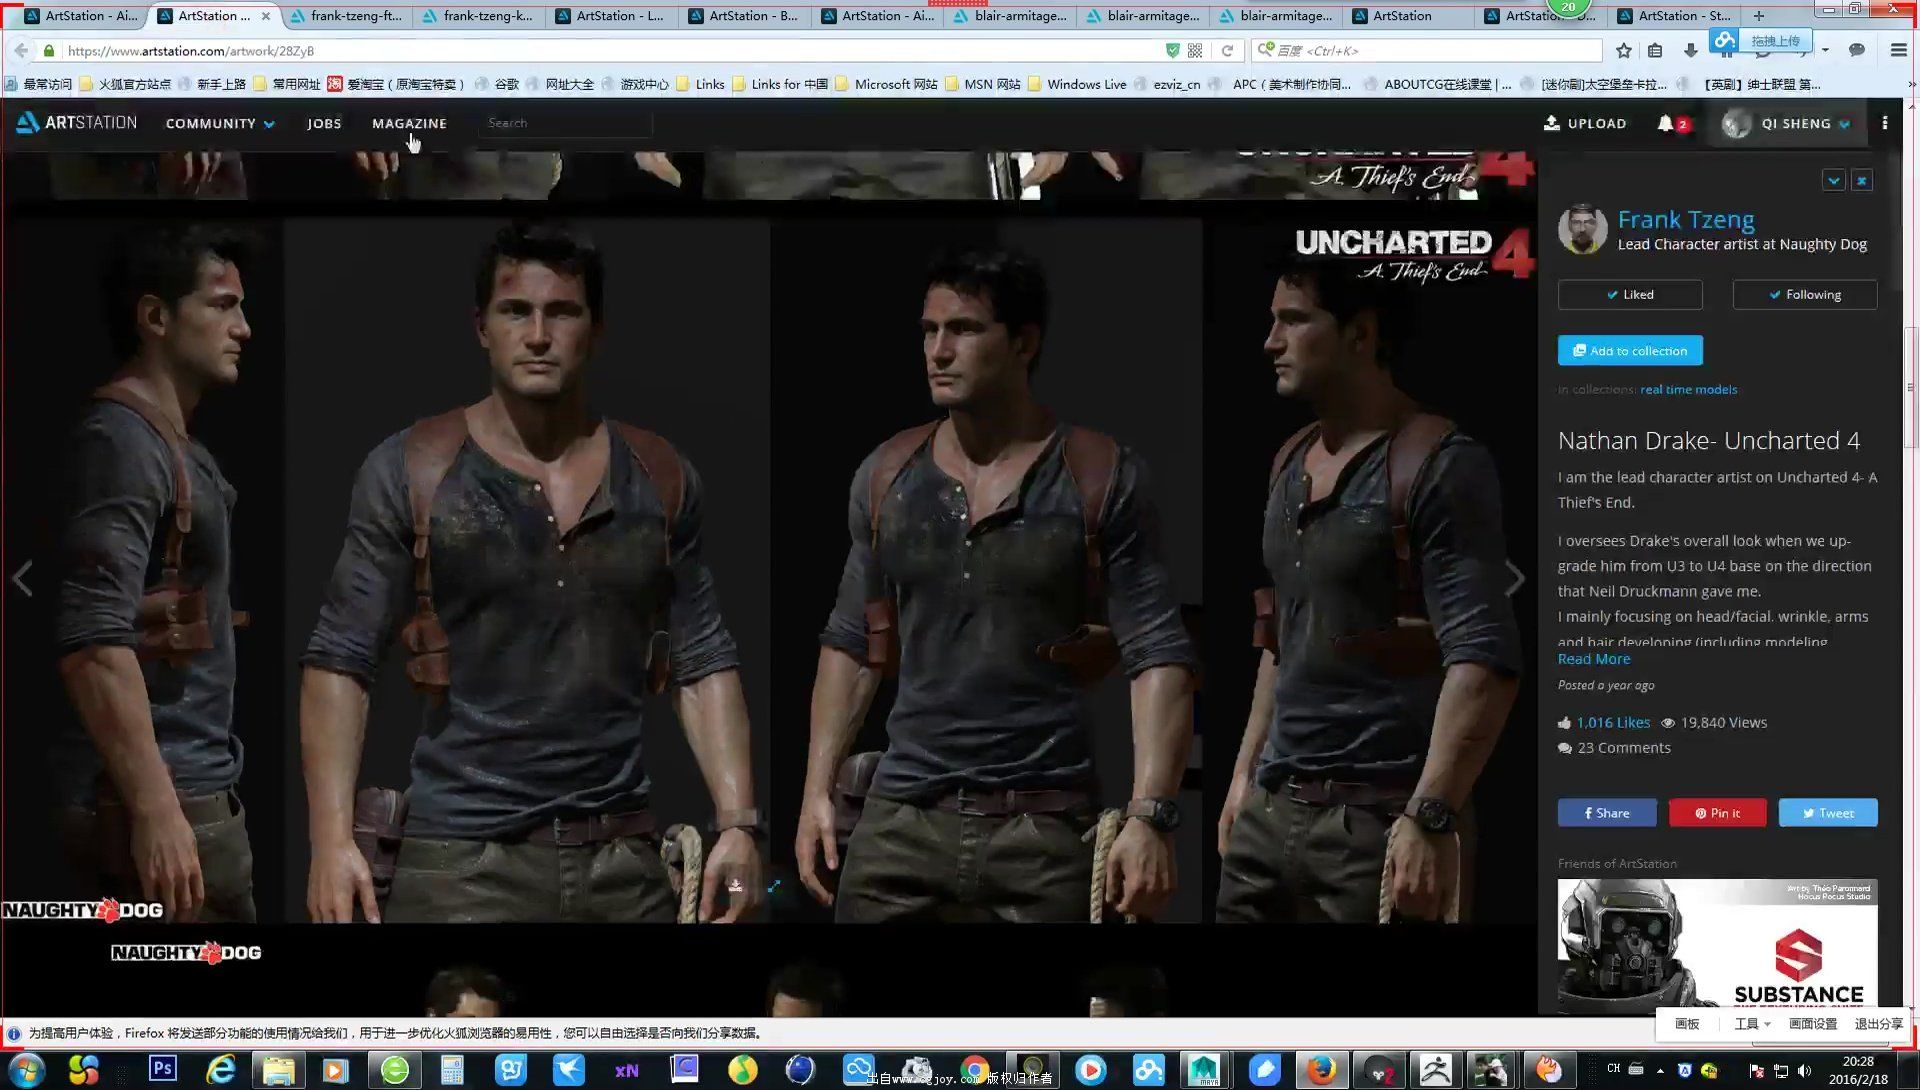Click the URL address bar
The image size is (1920, 1090).
610,50
